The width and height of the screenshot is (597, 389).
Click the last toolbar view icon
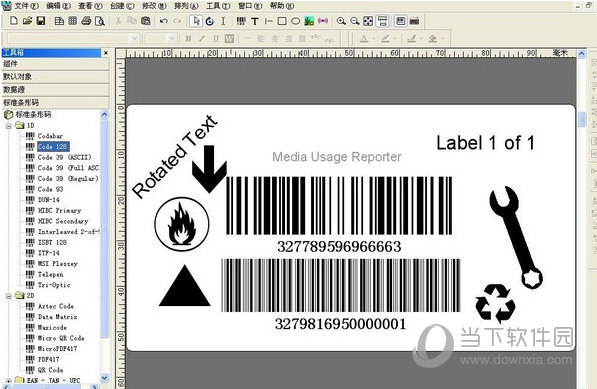click(x=414, y=21)
